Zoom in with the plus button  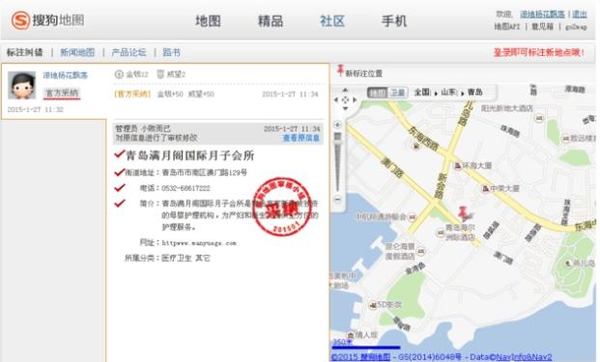point(338,125)
